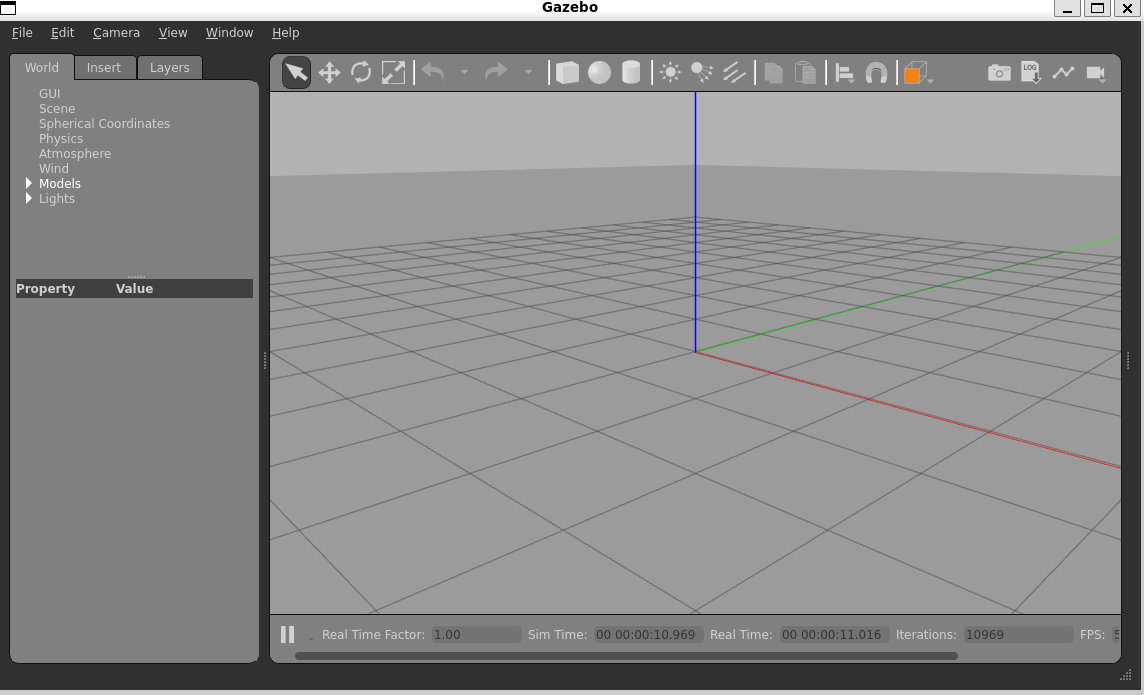
Task: Pause the simulation
Action: (288, 634)
